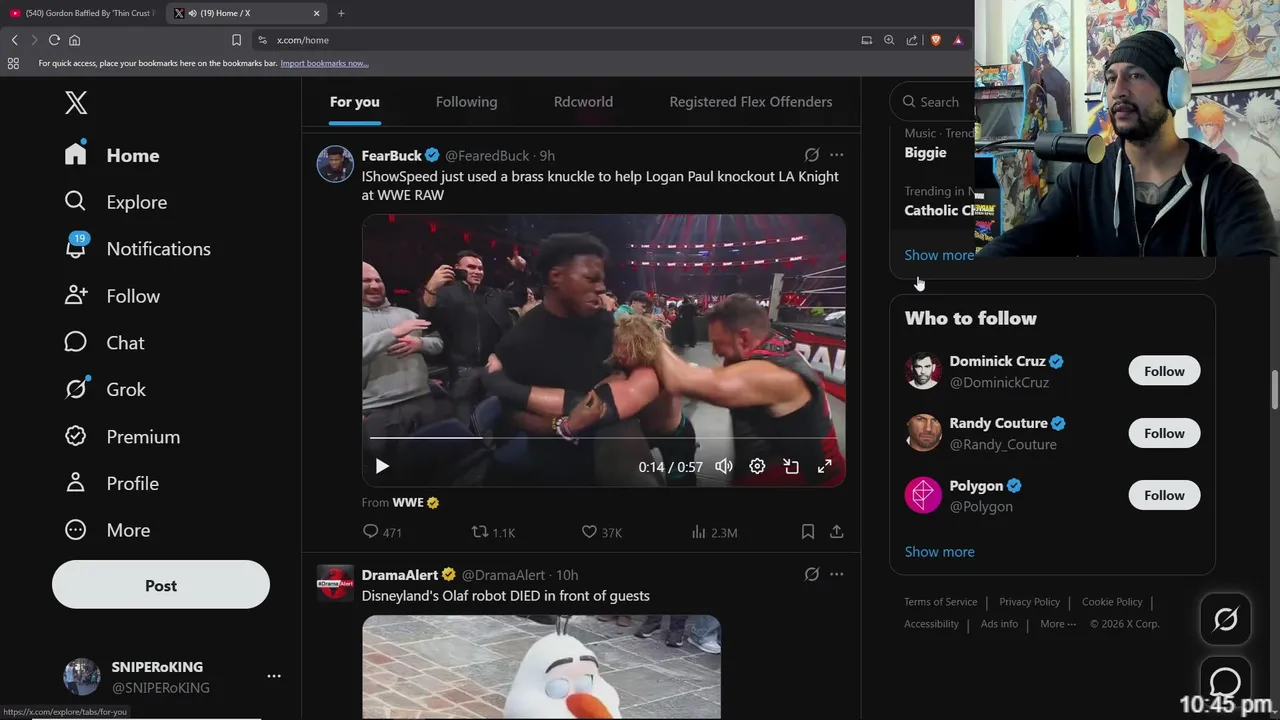Click the X logo in sidebar
Viewport: 1280px width, 720px height.
(x=76, y=102)
